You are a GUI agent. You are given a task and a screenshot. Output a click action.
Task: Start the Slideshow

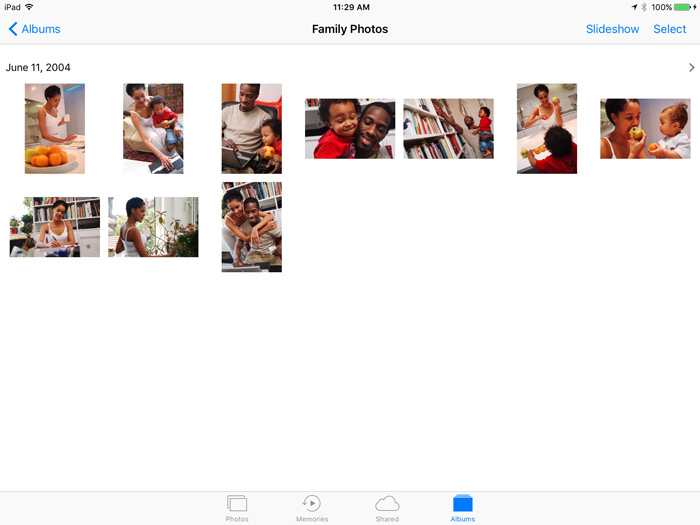(x=612, y=29)
